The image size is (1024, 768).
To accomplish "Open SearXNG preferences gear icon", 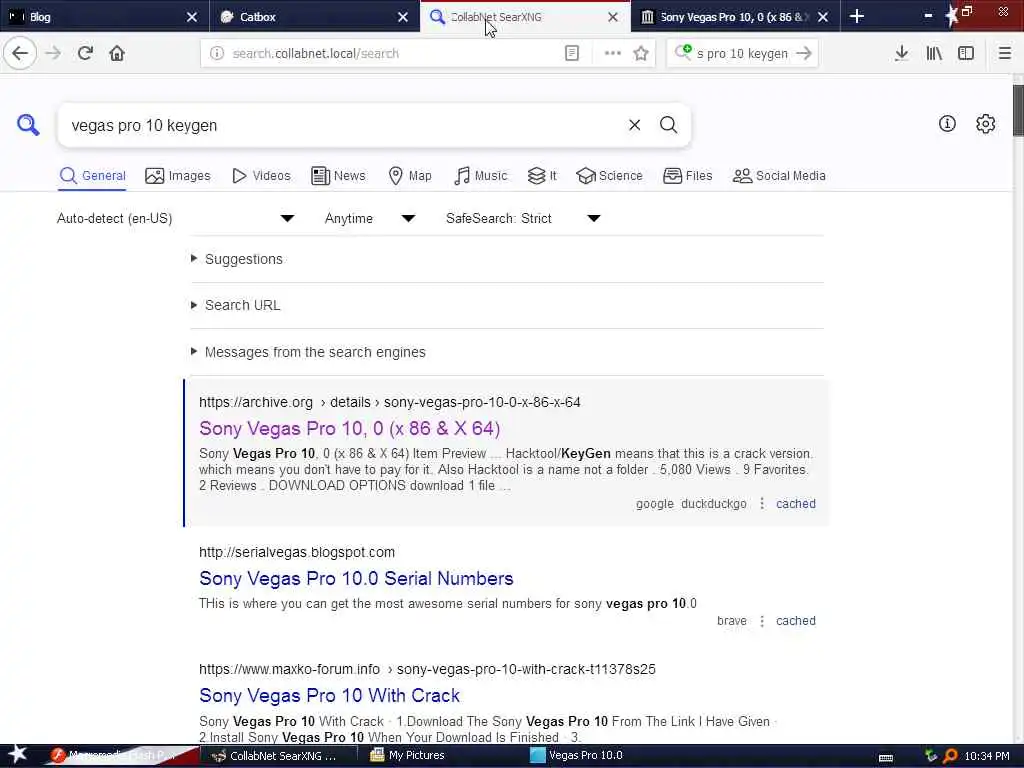I will coord(985,123).
